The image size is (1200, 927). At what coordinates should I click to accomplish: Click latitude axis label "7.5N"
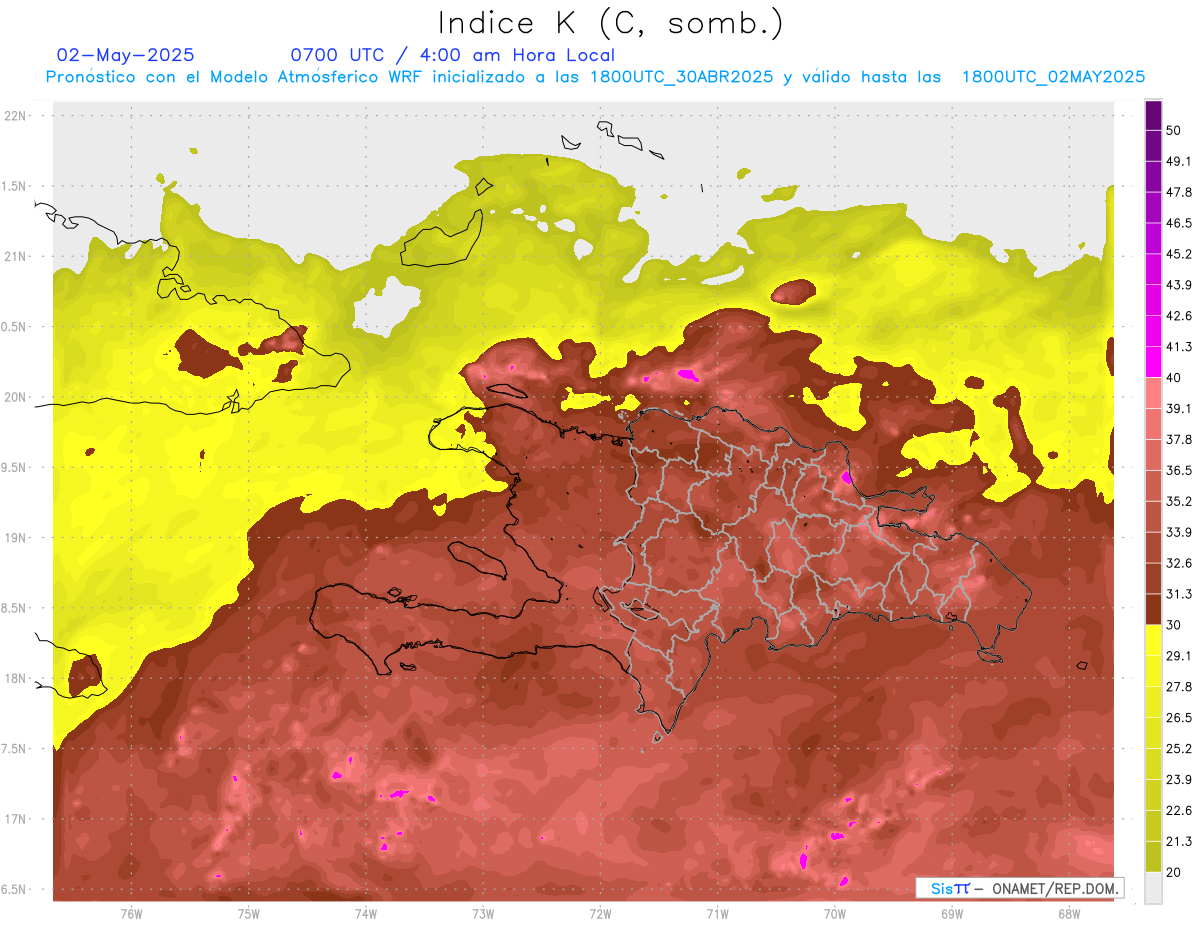point(15,749)
